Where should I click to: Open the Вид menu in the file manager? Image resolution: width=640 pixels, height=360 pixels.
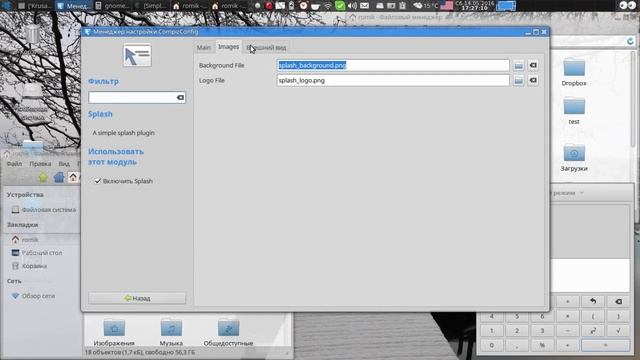[64, 164]
